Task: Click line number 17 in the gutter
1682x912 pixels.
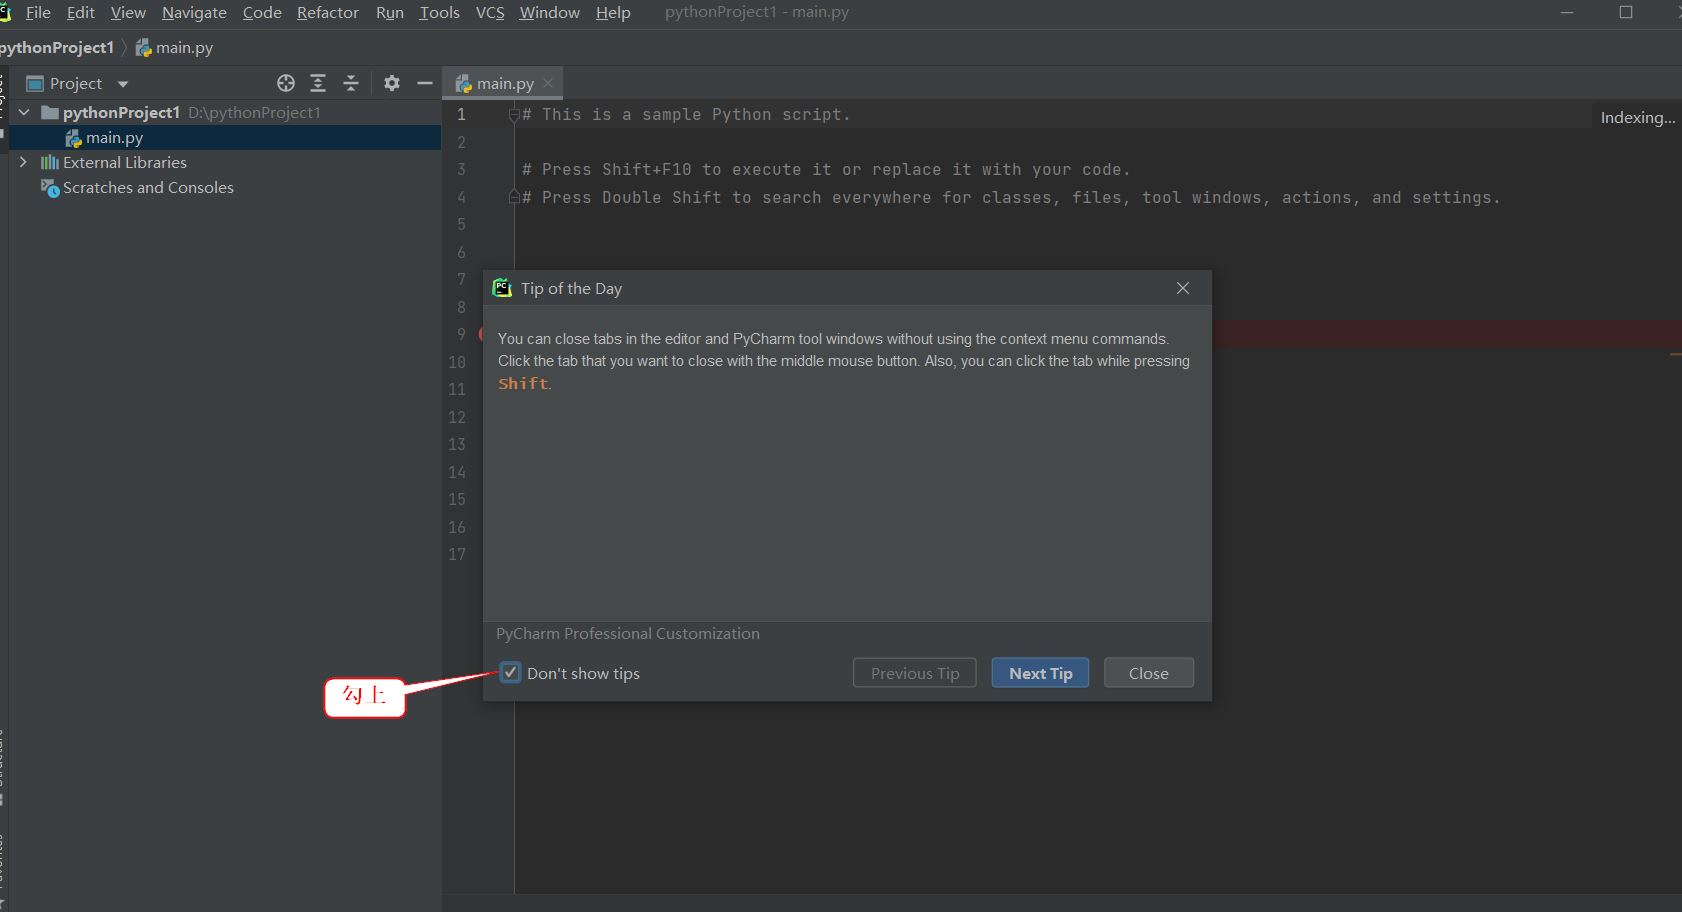Action: pyautogui.click(x=457, y=554)
